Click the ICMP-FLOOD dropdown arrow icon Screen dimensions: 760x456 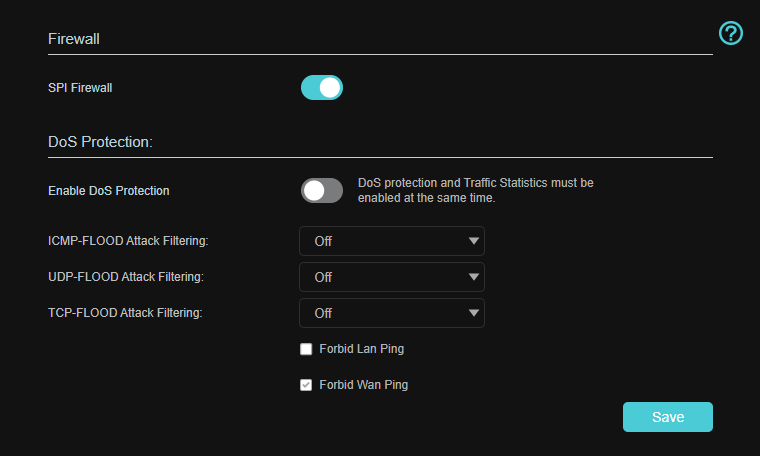pyautogui.click(x=473, y=241)
